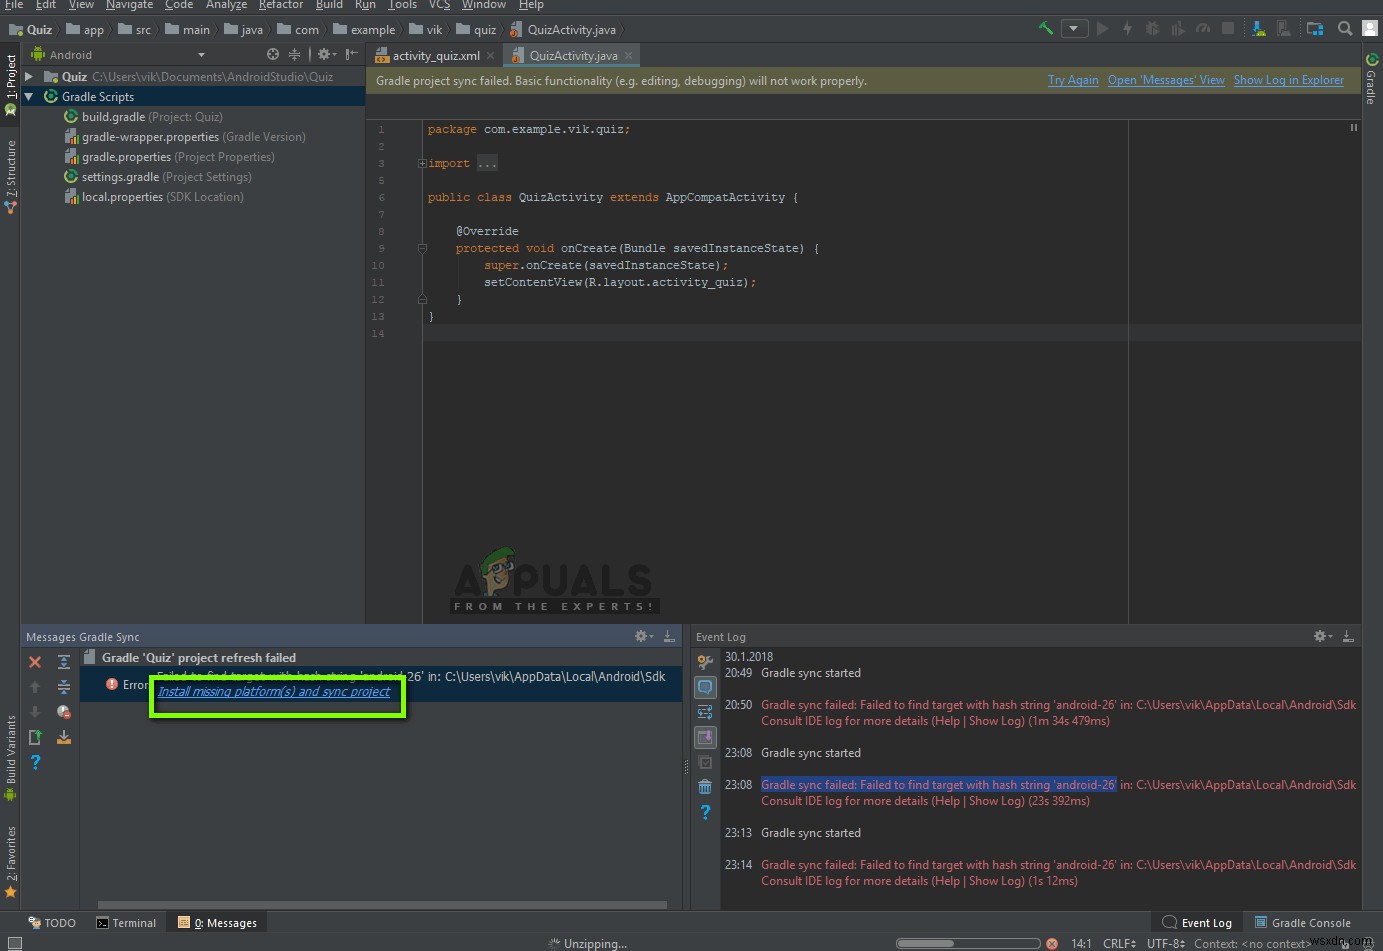
Task: Click the Search Everywhere magnifier icon
Action: tap(1345, 28)
